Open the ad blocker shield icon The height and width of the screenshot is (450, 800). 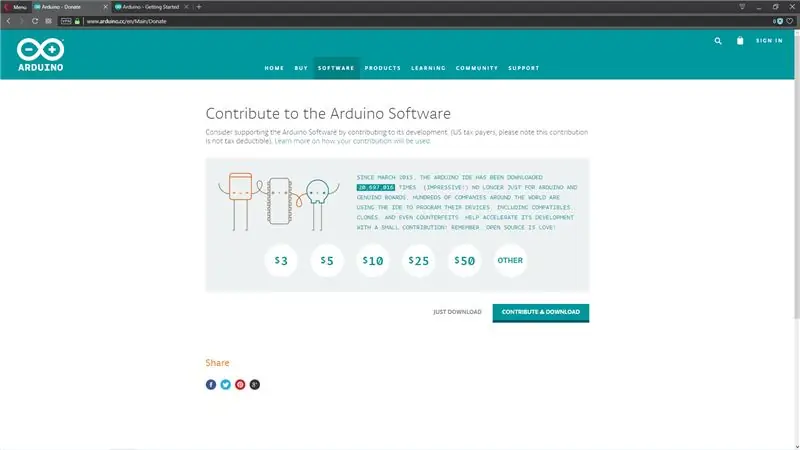pyautogui.click(x=779, y=21)
